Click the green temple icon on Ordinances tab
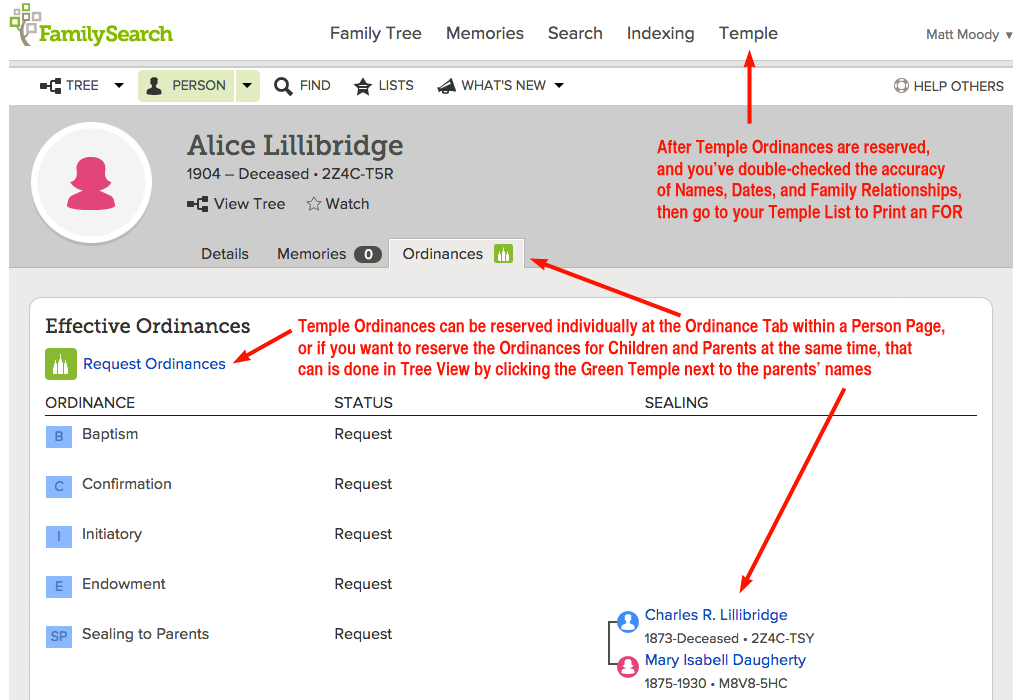 tap(504, 254)
